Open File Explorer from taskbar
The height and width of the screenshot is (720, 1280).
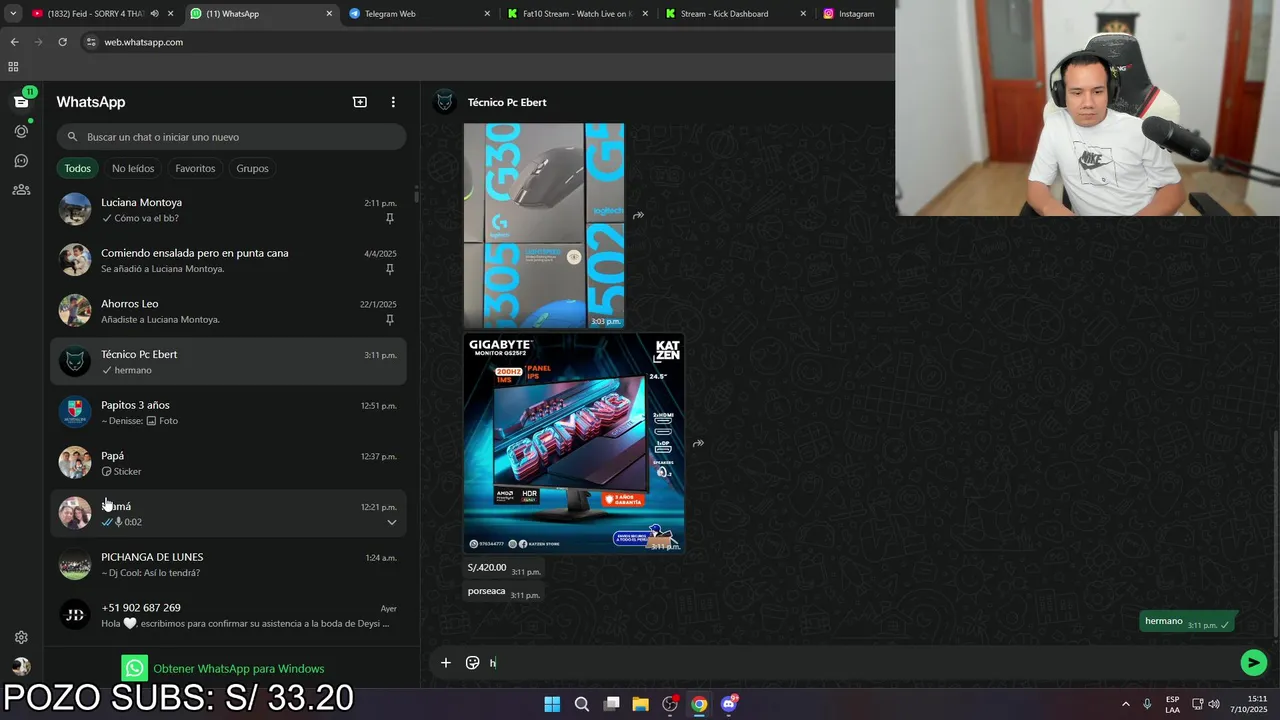(x=640, y=704)
